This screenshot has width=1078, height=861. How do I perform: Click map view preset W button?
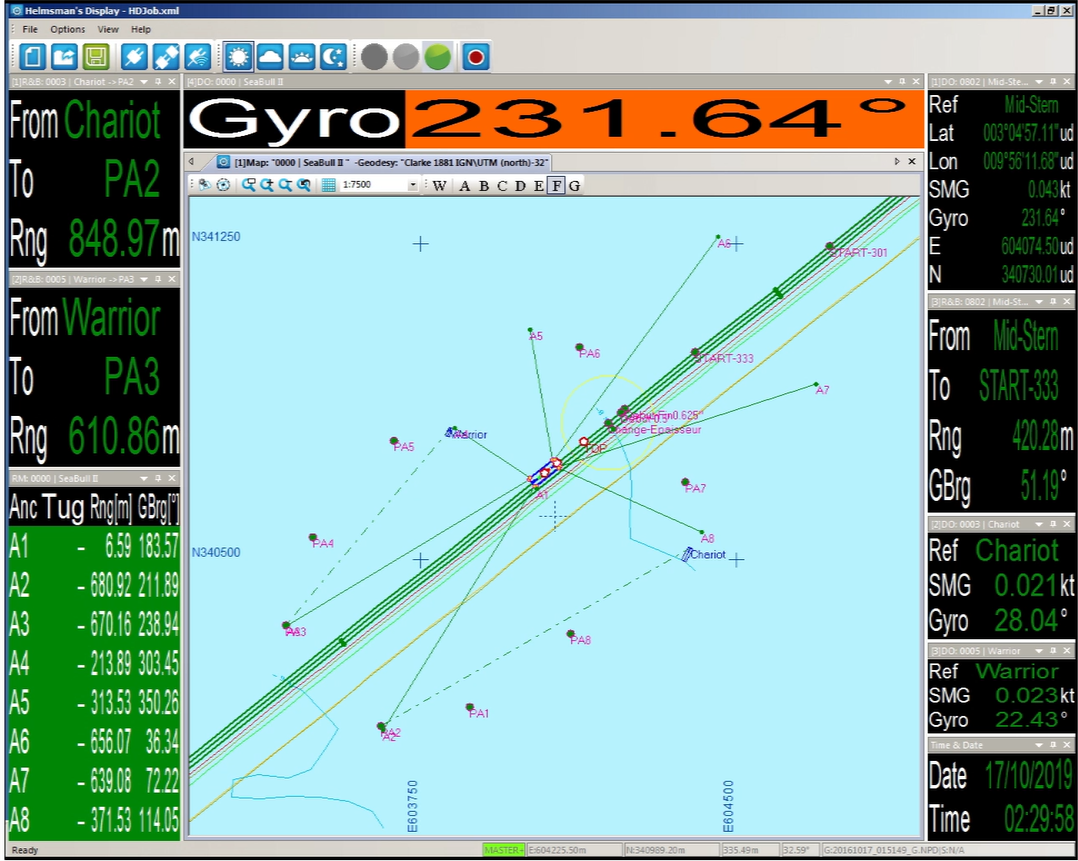pos(439,185)
